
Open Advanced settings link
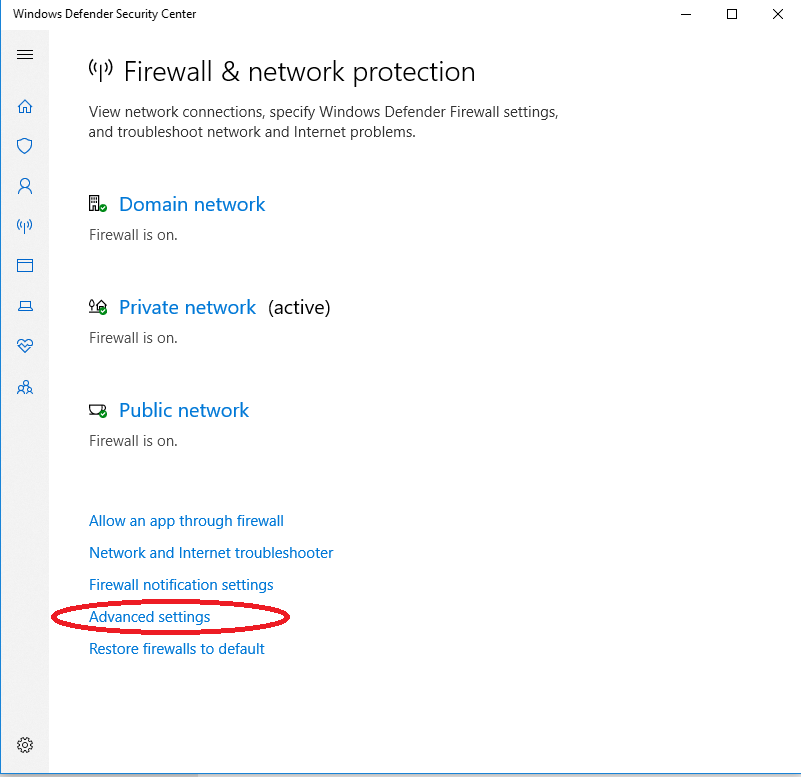click(150, 617)
